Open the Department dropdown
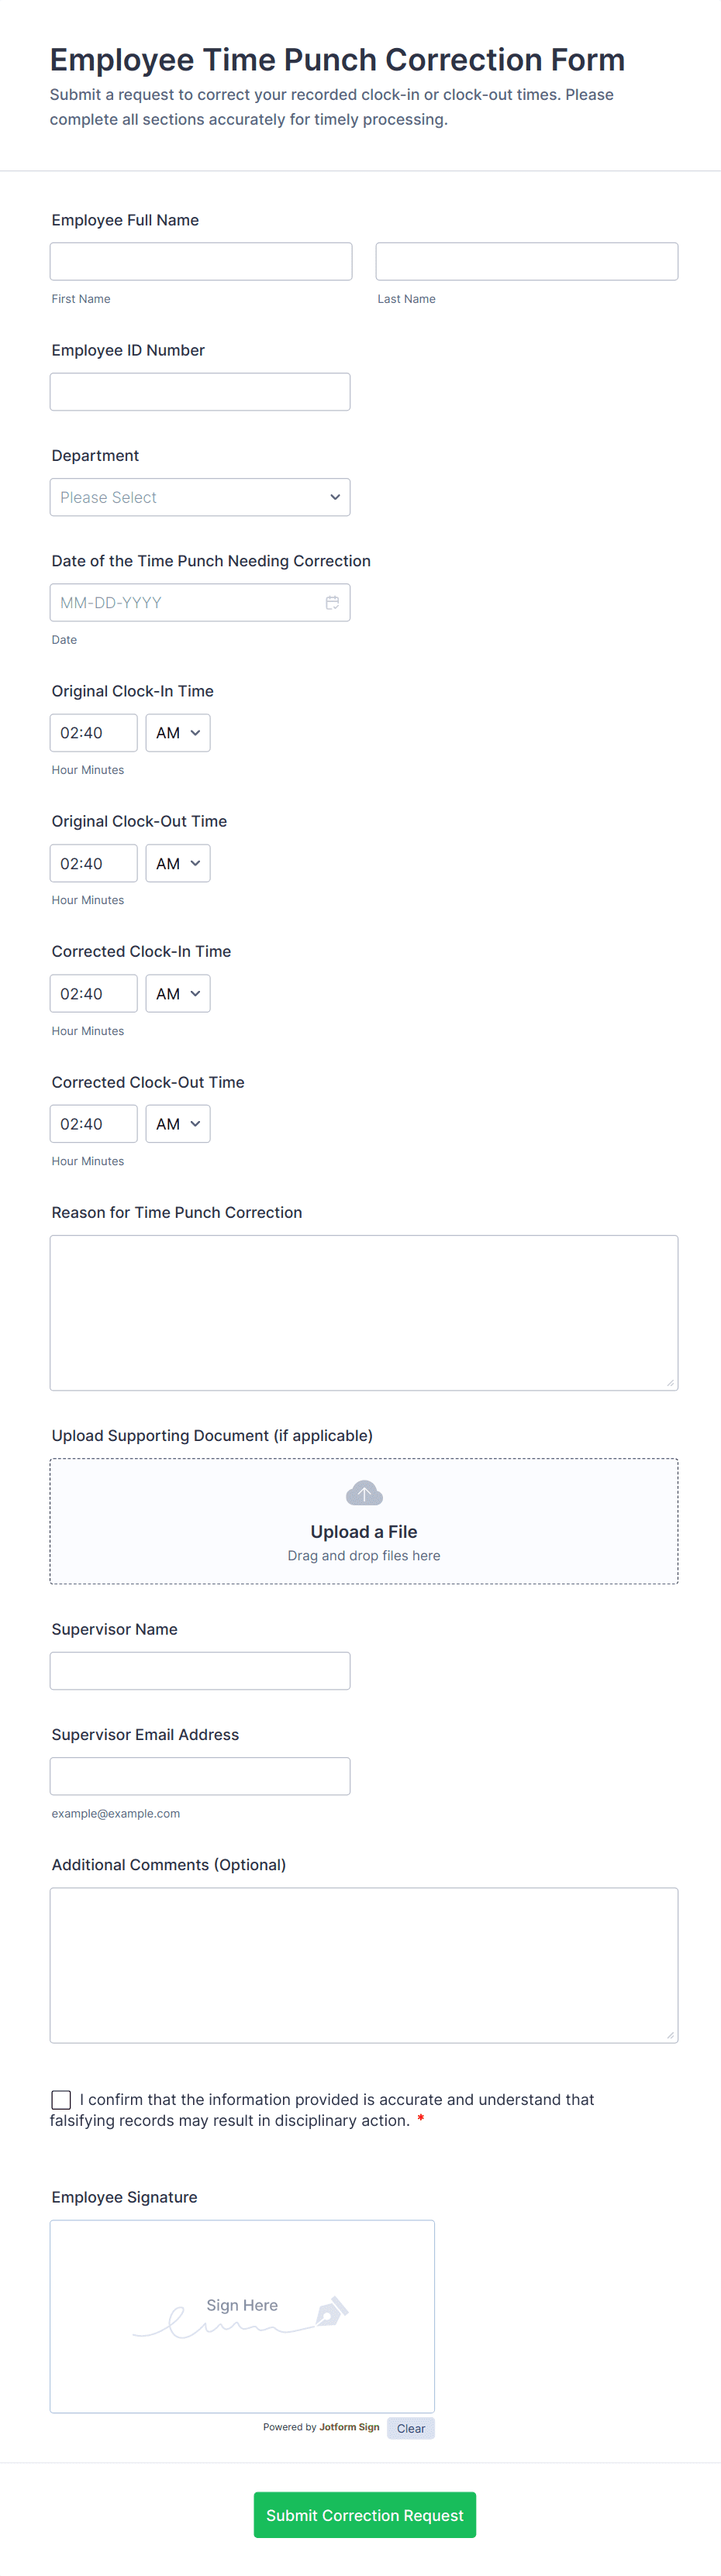 point(200,497)
